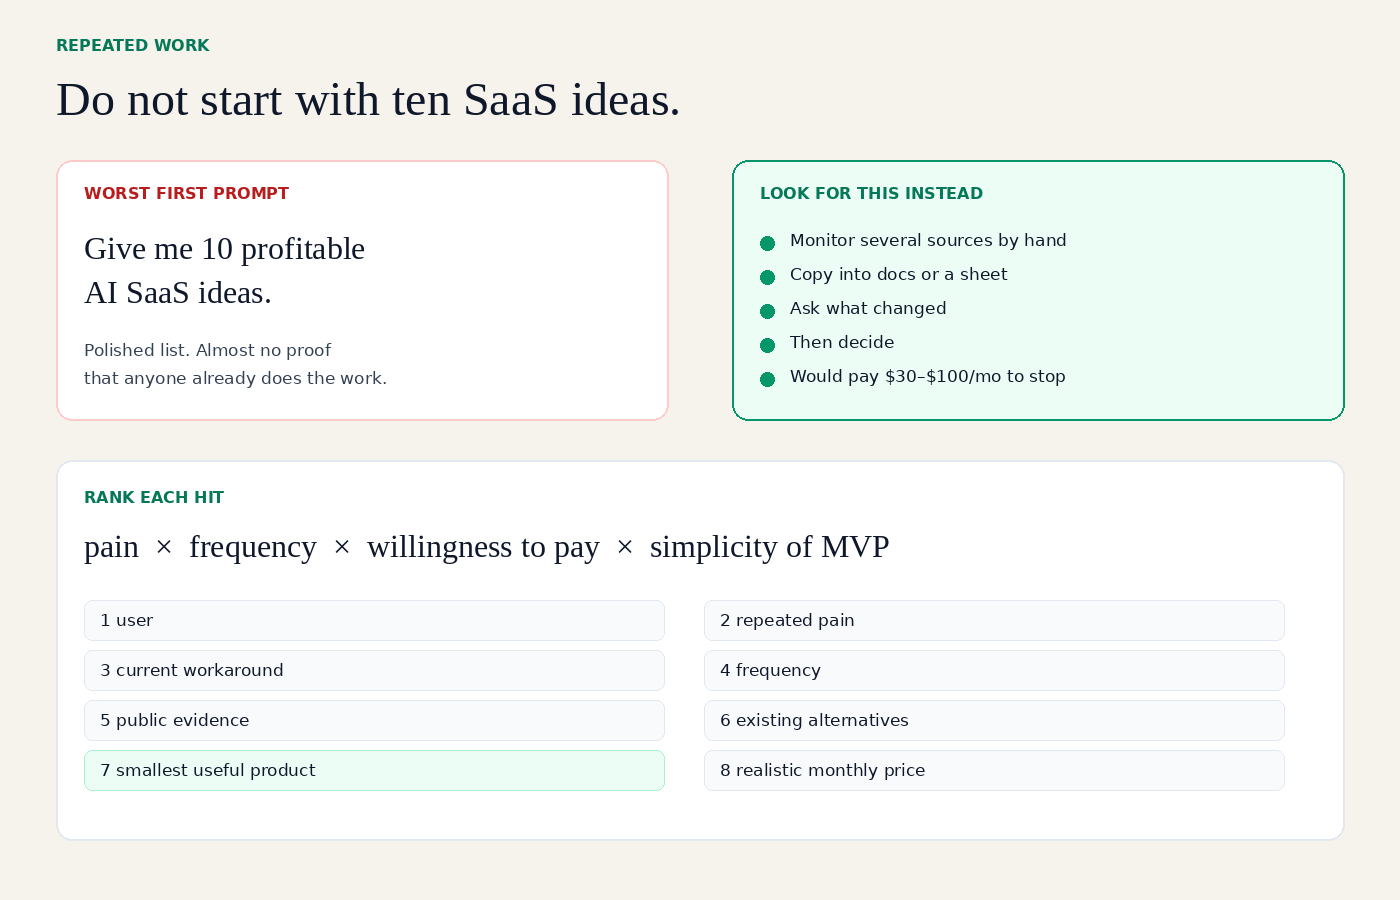The height and width of the screenshot is (900, 1400).
Task: Choose the 3 current workaround box
Action: [x=374, y=670]
